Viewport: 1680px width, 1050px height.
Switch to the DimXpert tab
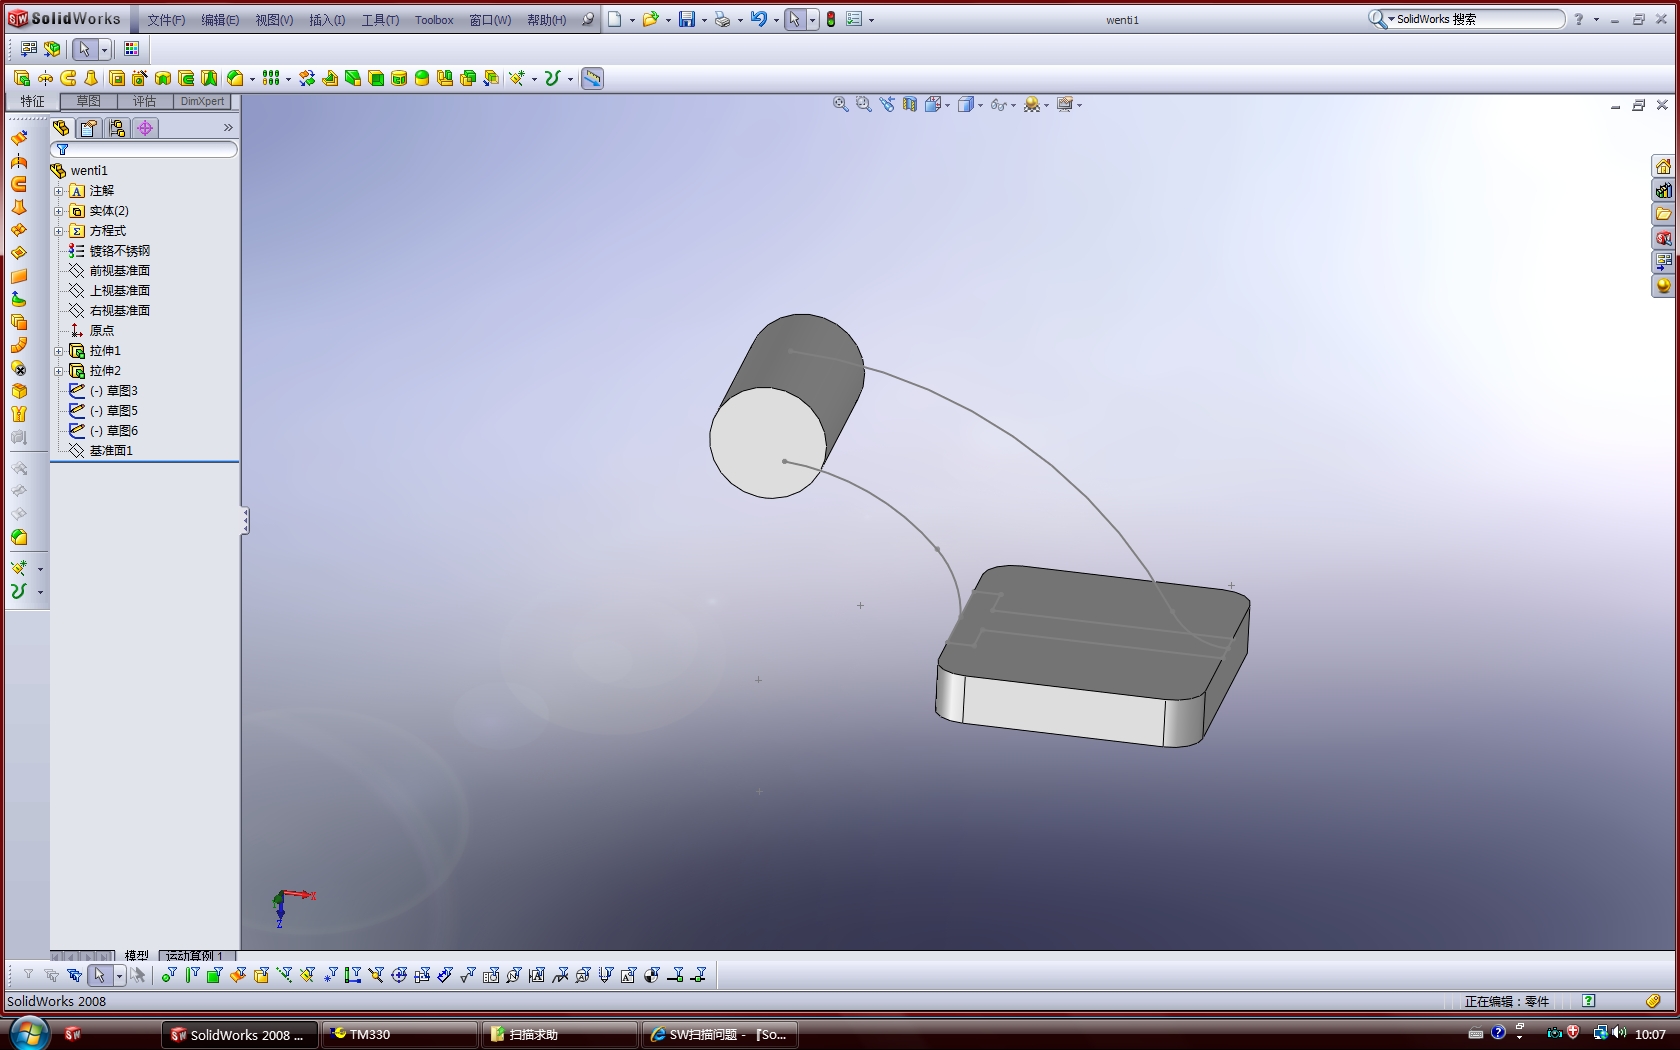(202, 101)
